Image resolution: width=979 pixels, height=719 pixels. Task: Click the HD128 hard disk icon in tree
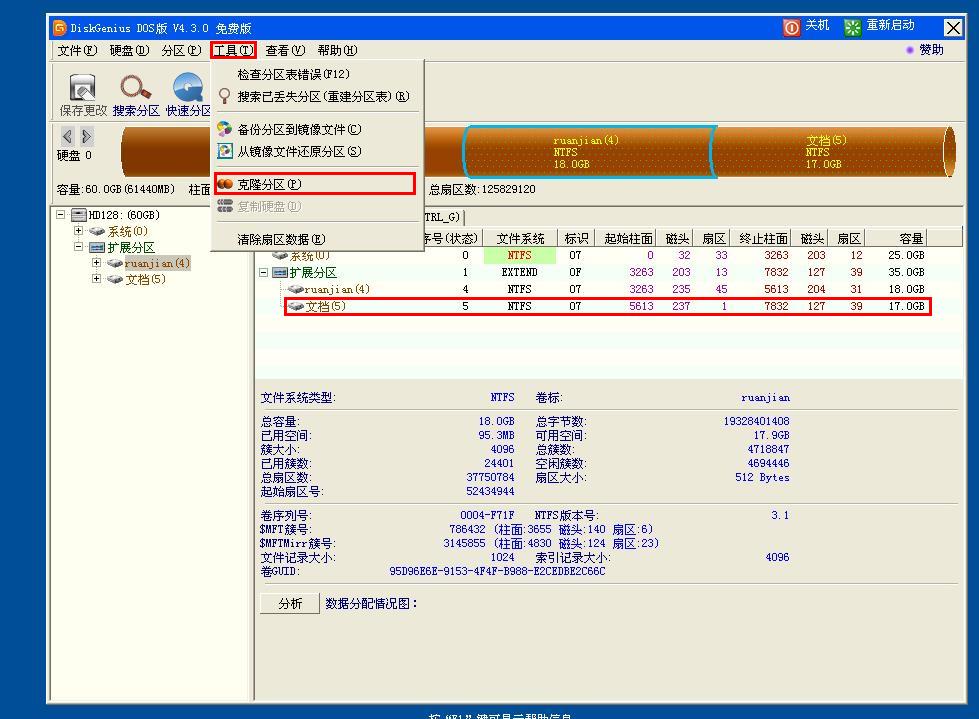[79, 215]
